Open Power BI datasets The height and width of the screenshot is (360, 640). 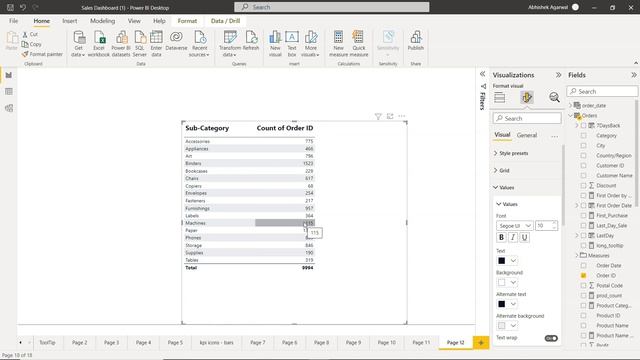click(121, 44)
